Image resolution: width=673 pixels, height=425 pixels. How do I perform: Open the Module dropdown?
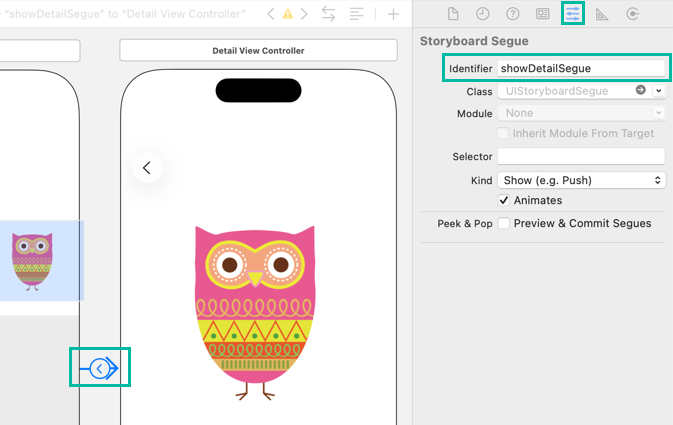pos(581,113)
